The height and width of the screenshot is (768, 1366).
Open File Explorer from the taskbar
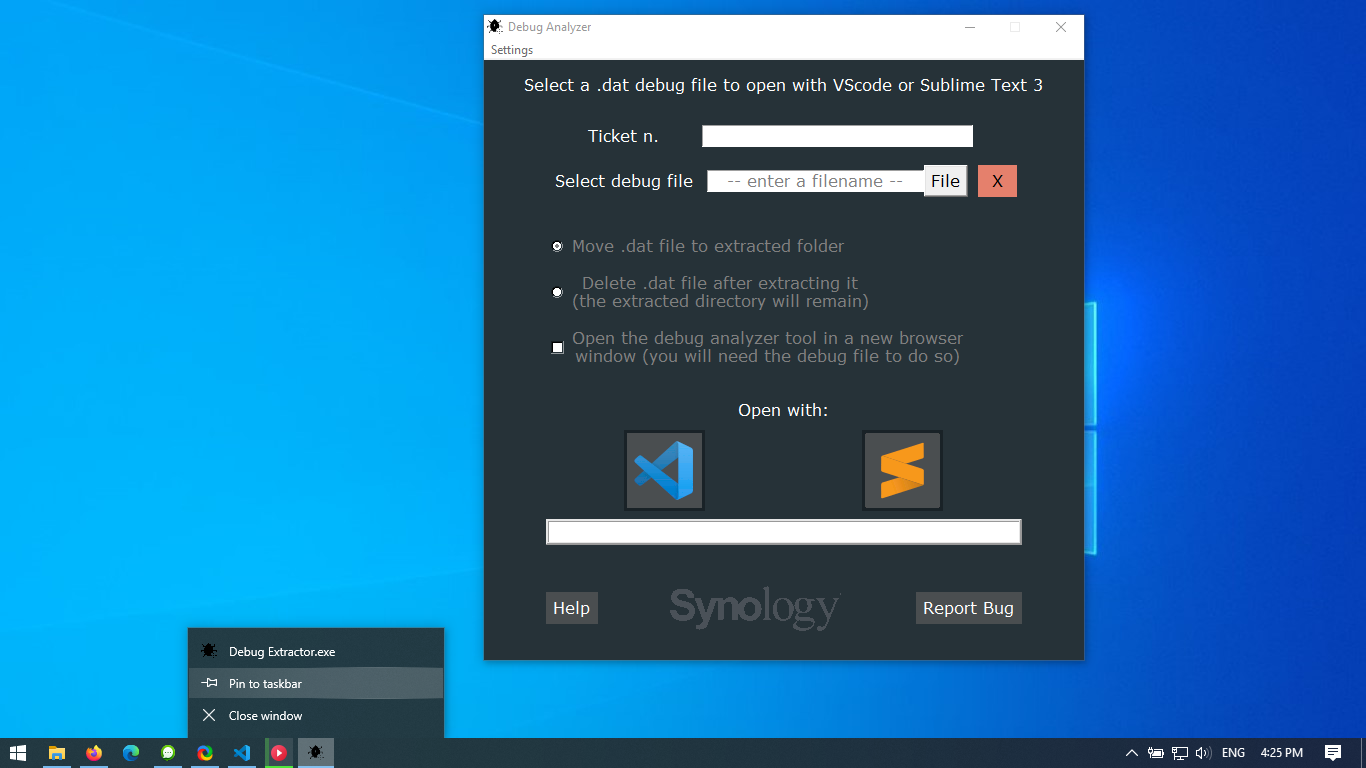click(57, 753)
